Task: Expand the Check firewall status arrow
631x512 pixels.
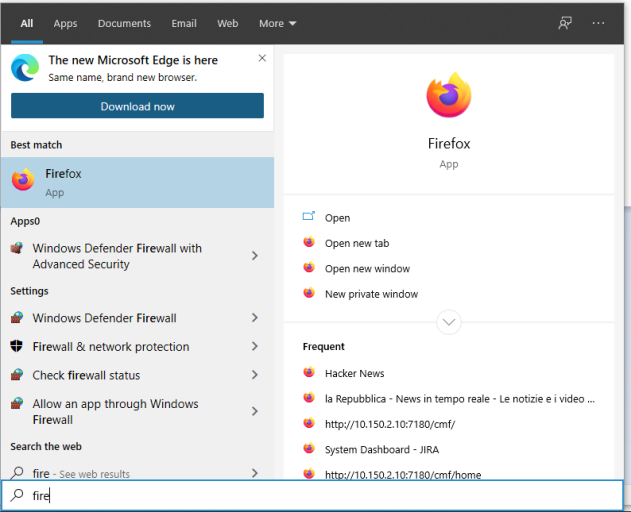Action: (x=254, y=375)
